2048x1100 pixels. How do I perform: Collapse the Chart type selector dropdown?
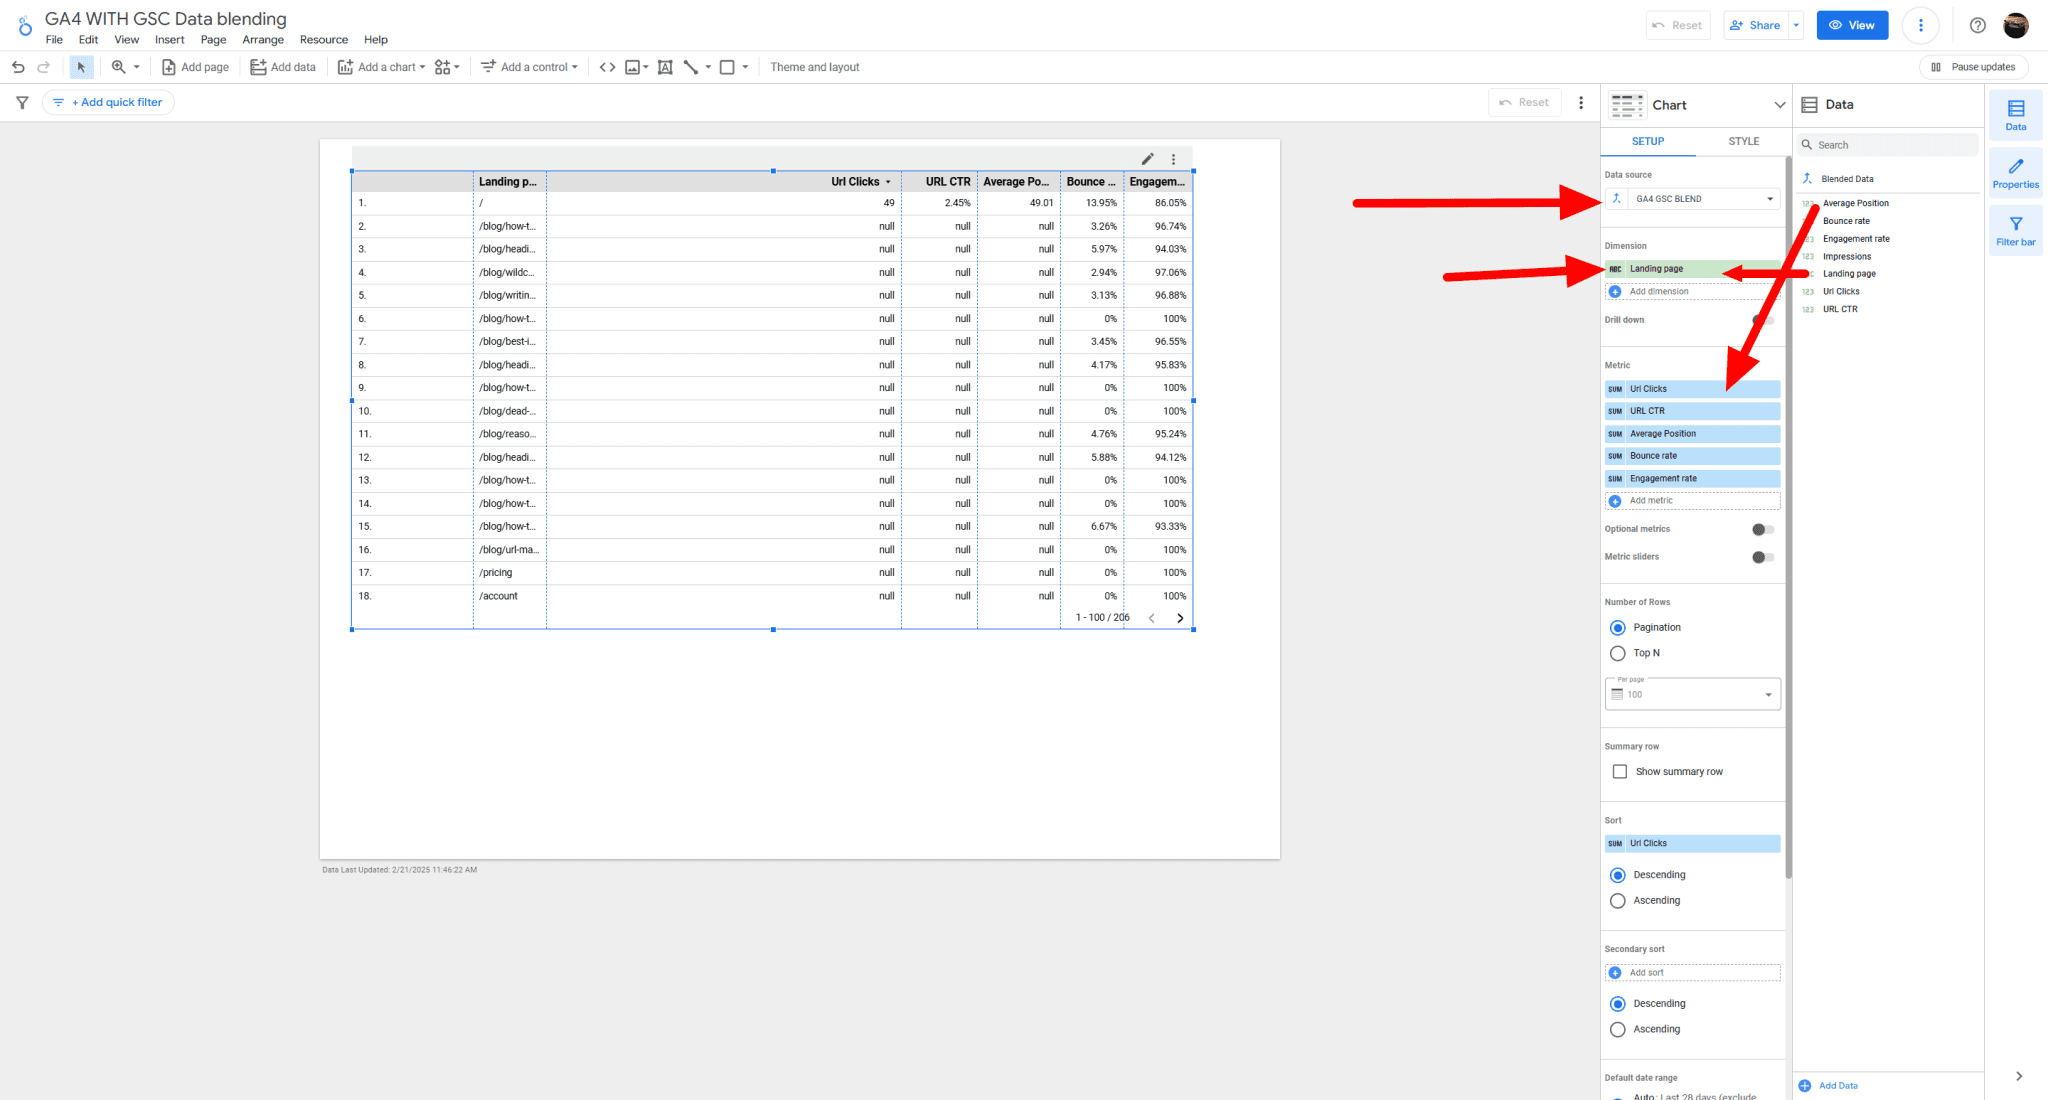coord(1779,104)
